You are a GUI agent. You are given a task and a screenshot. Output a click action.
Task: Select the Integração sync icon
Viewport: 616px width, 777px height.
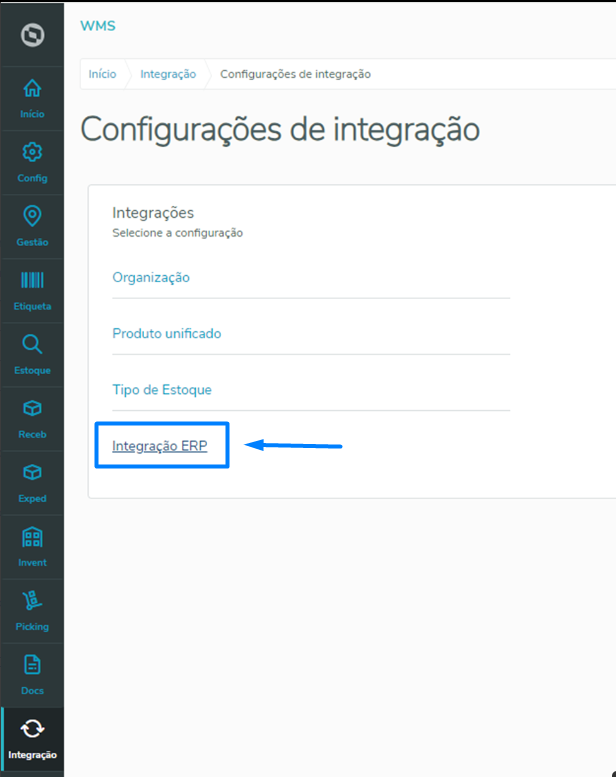click(32, 729)
